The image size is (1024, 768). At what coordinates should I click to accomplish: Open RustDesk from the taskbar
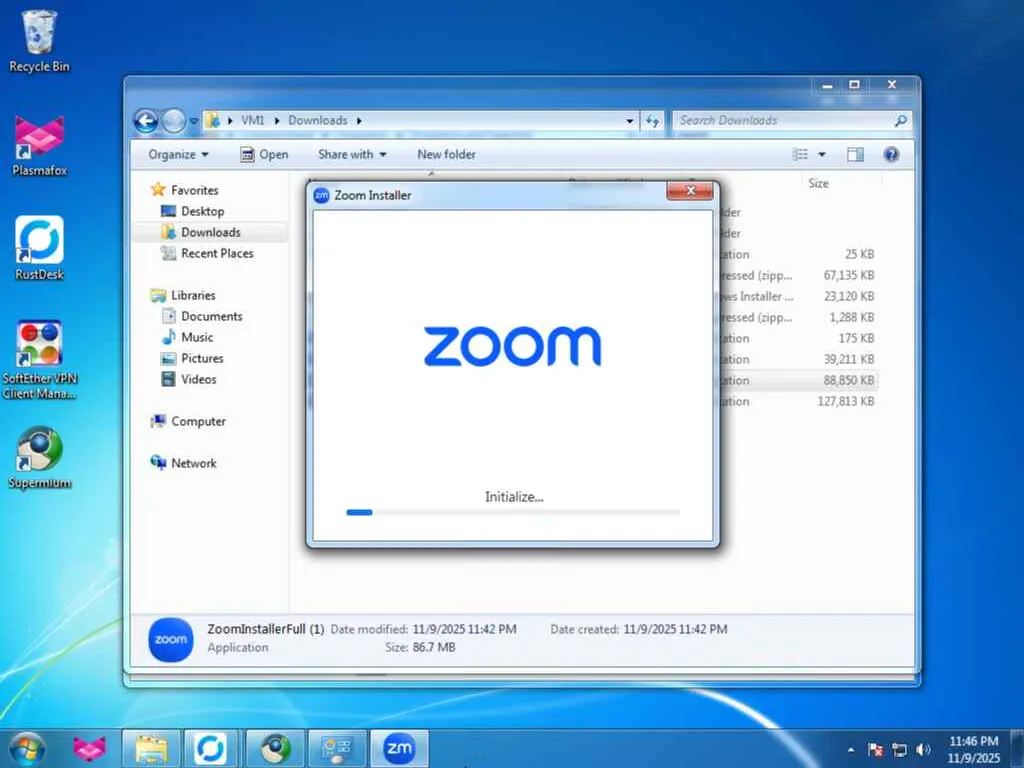[210, 748]
